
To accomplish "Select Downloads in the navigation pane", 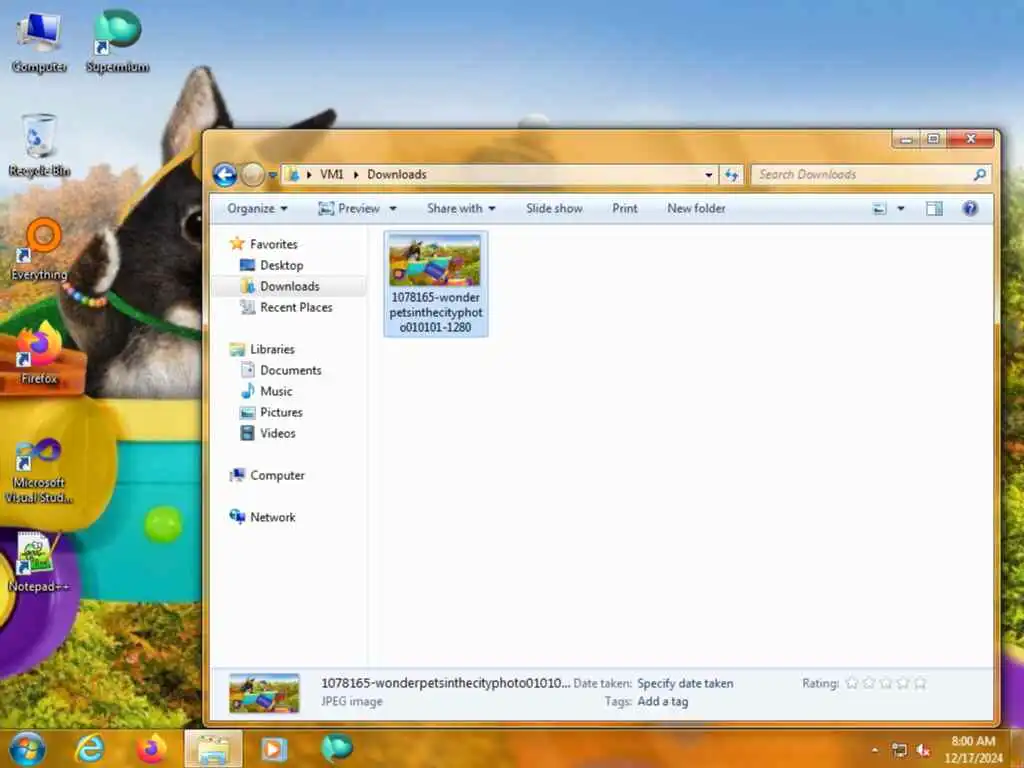I will coord(290,286).
